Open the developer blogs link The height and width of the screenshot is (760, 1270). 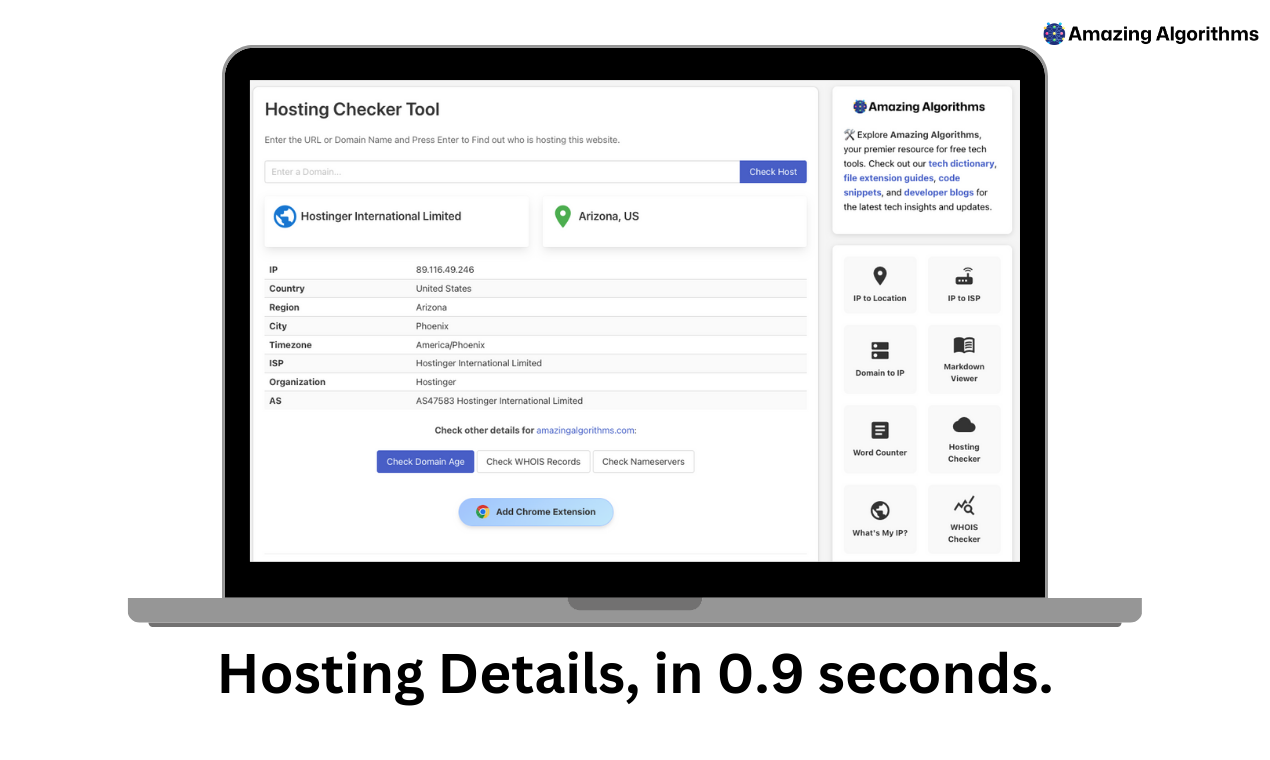[939, 192]
